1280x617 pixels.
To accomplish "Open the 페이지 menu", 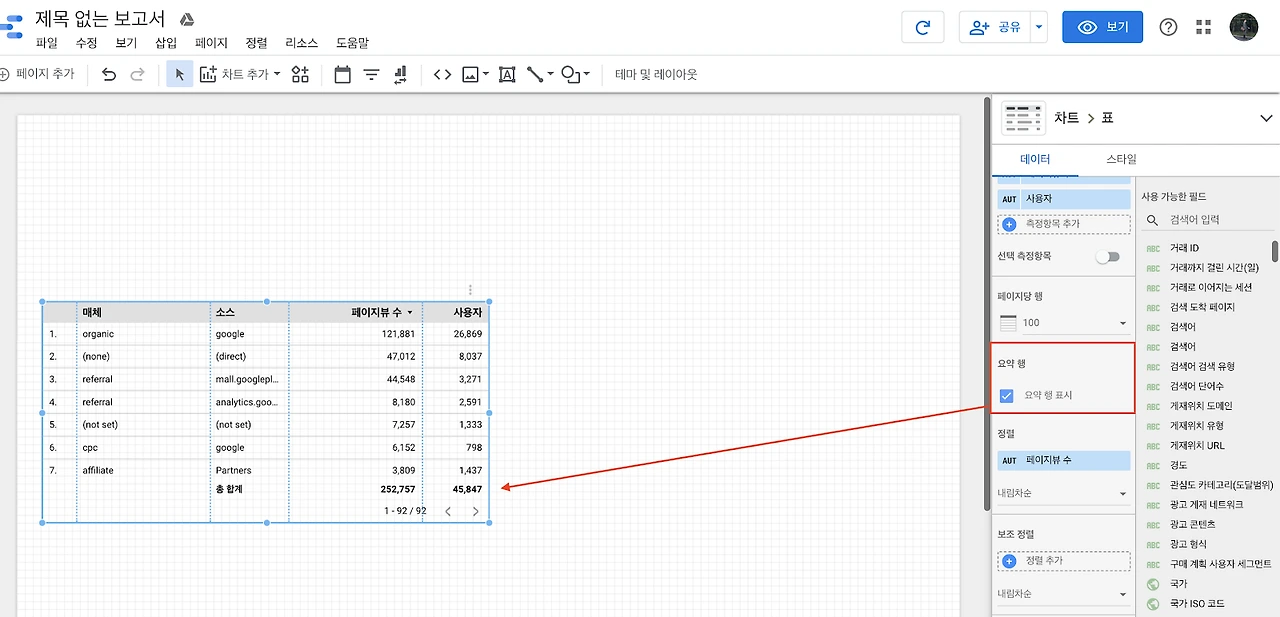I will [x=211, y=43].
